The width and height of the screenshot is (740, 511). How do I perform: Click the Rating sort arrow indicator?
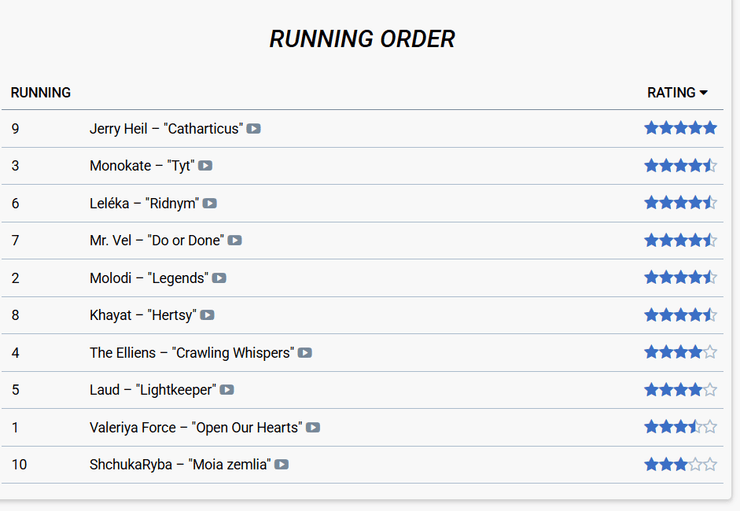pyautogui.click(x=704, y=93)
